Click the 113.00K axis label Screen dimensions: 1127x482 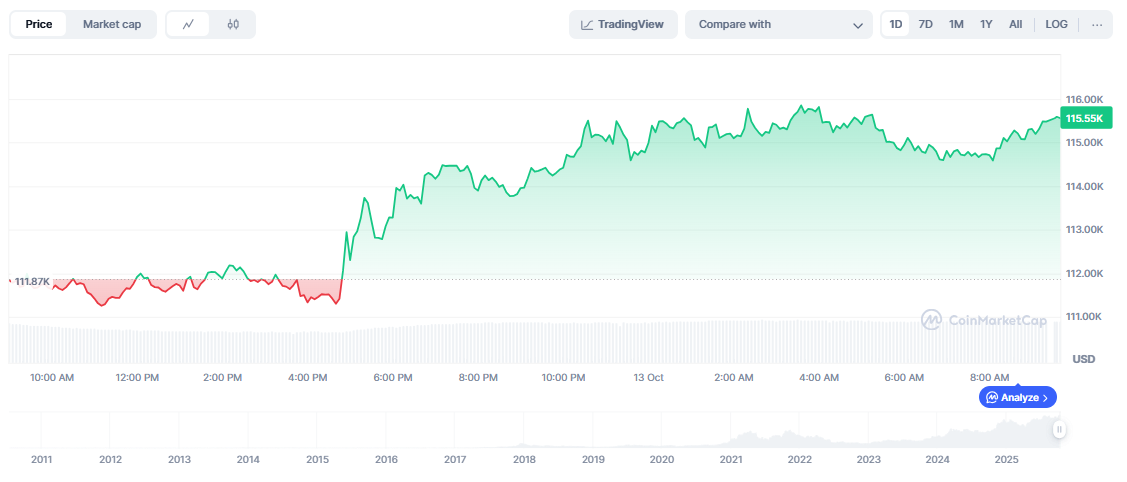coord(1084,230)
